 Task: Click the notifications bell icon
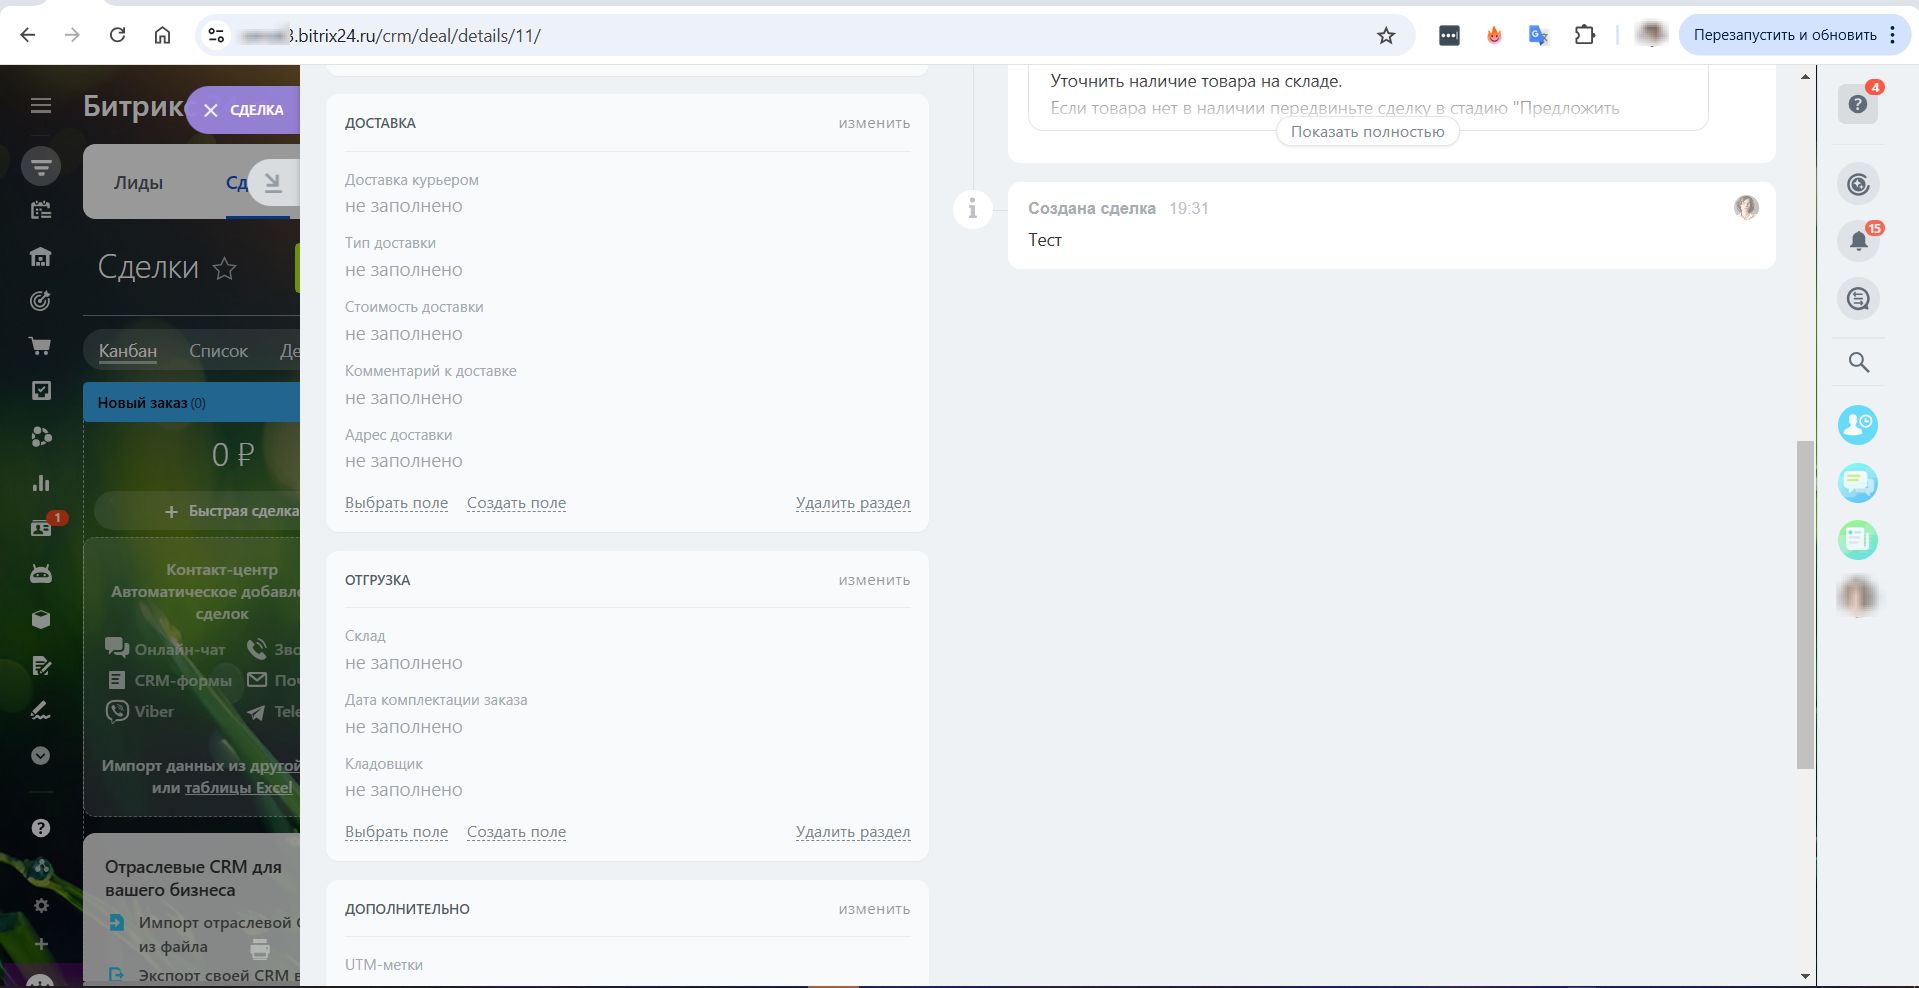[x=1858, y=241]
